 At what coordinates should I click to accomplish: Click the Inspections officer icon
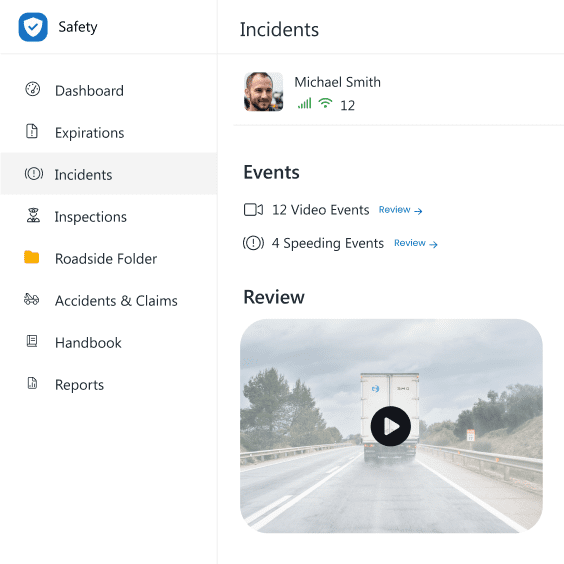(x=33, y=215)
